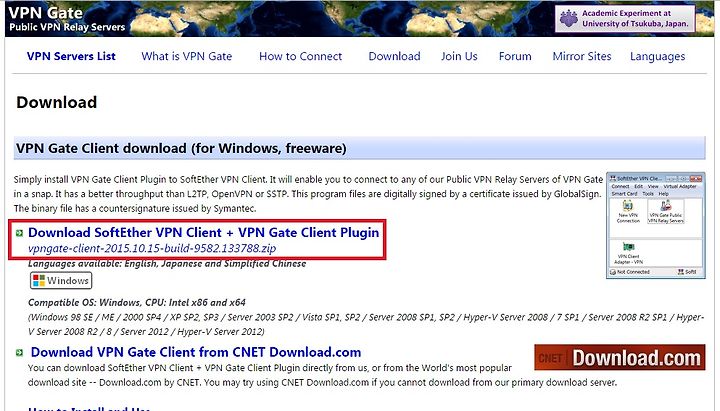Viewport: 720px width, 411px height.
Task: Enlarge the SoftEther VPN Client Manager screenshot
Action: tap(656, 225)
